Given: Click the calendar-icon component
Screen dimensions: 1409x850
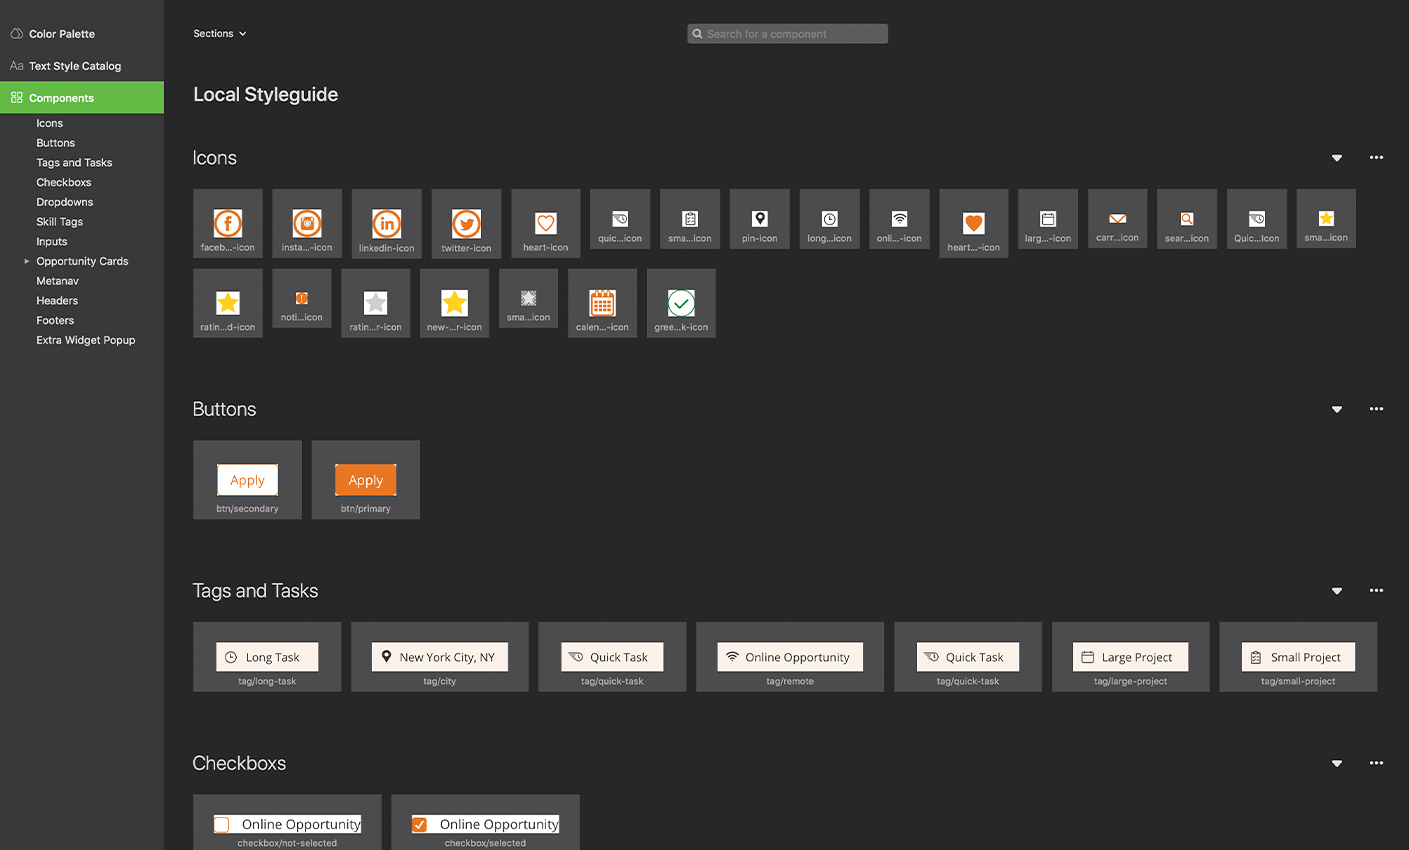Looking at the screenshot, I should click(602, 303).
